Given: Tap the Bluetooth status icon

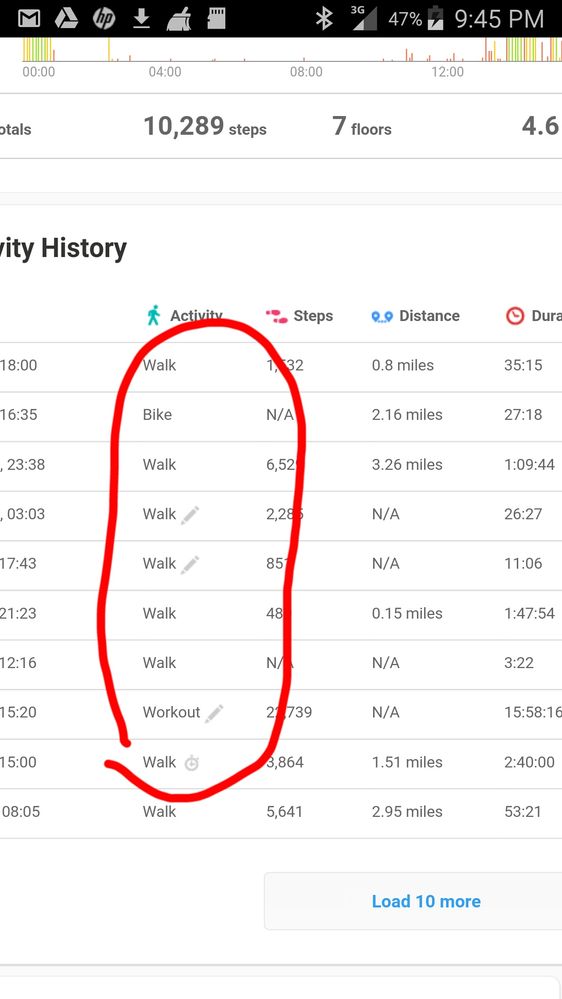Looking at the screenshot, I should point(324,19).
